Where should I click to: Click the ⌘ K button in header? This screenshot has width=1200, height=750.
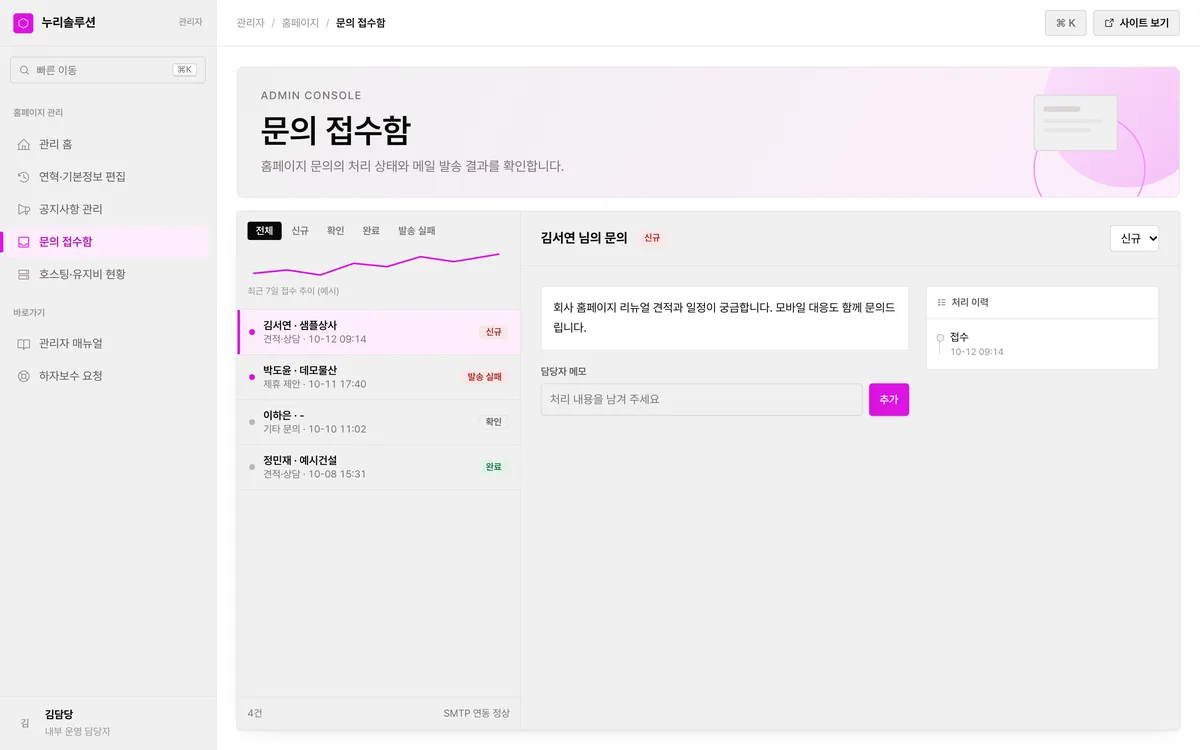pyautogui.click(x=1066, y=23)
